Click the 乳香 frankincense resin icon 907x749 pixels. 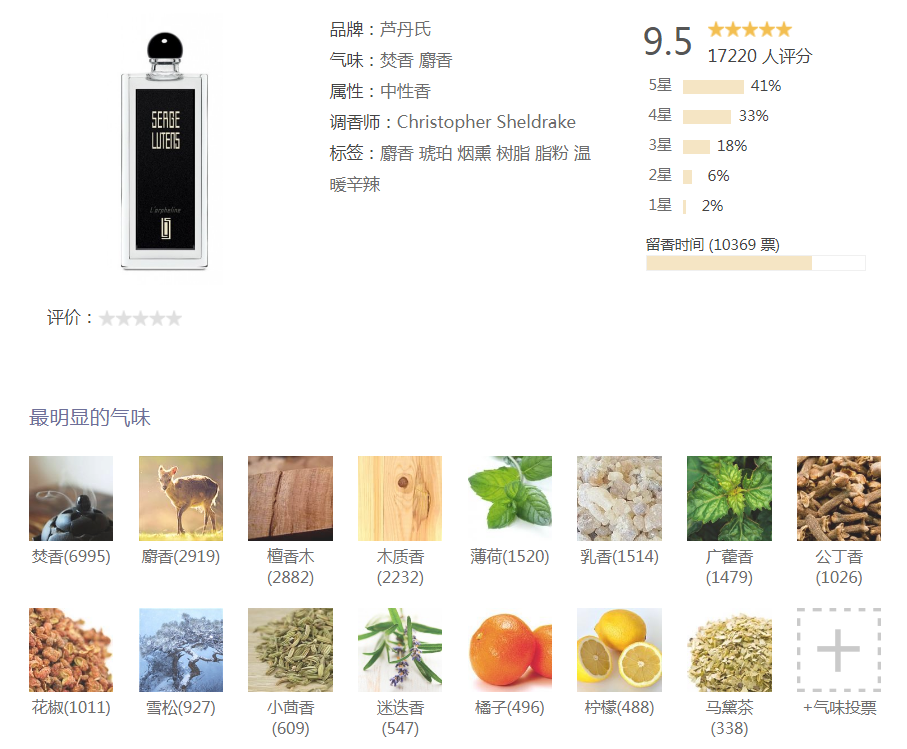[x=619, y=498]
